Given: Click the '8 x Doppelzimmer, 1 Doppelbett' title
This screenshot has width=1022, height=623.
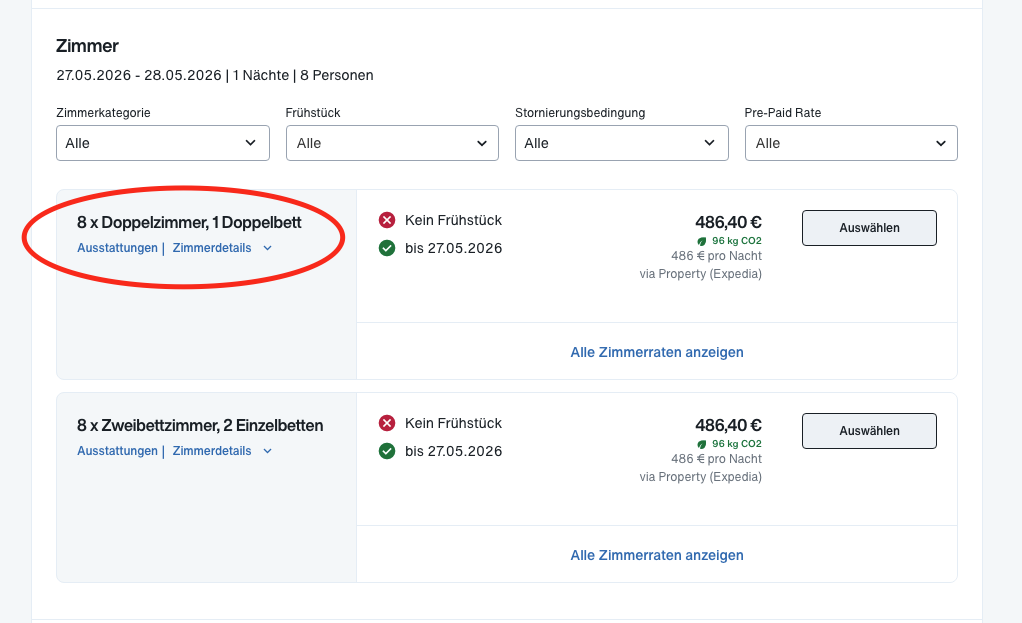Looking at the screenshot, I should tap(189, 223).
